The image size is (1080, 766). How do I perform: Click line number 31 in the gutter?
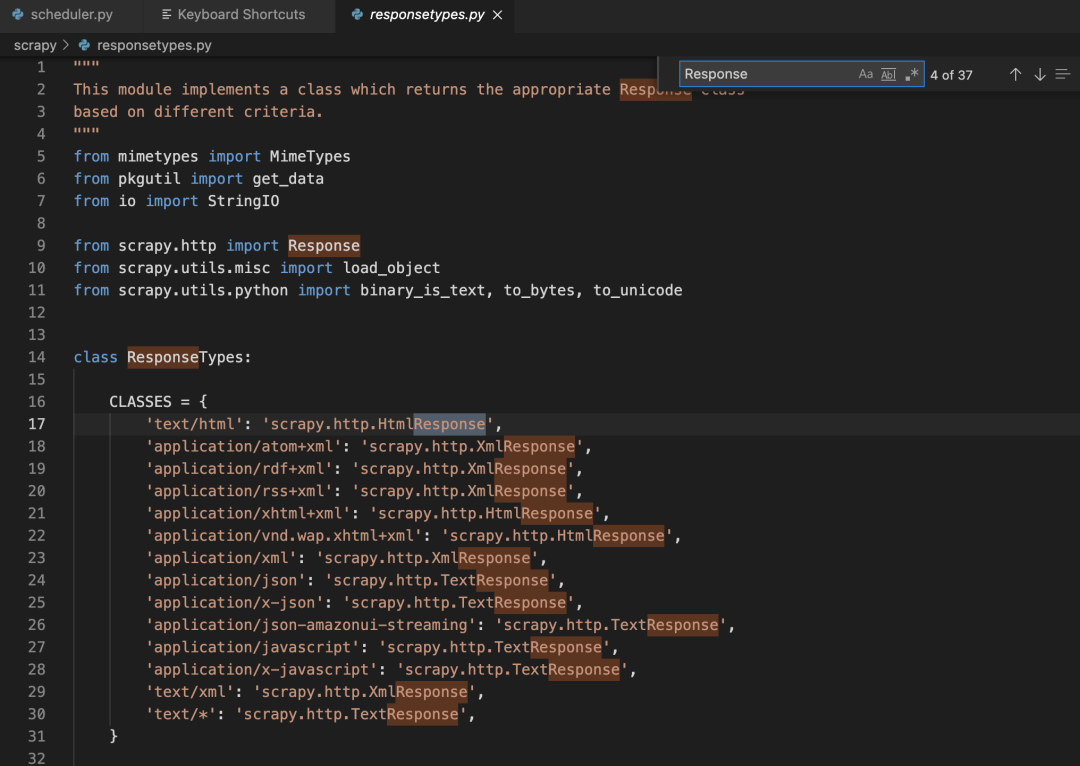point(37,736)
